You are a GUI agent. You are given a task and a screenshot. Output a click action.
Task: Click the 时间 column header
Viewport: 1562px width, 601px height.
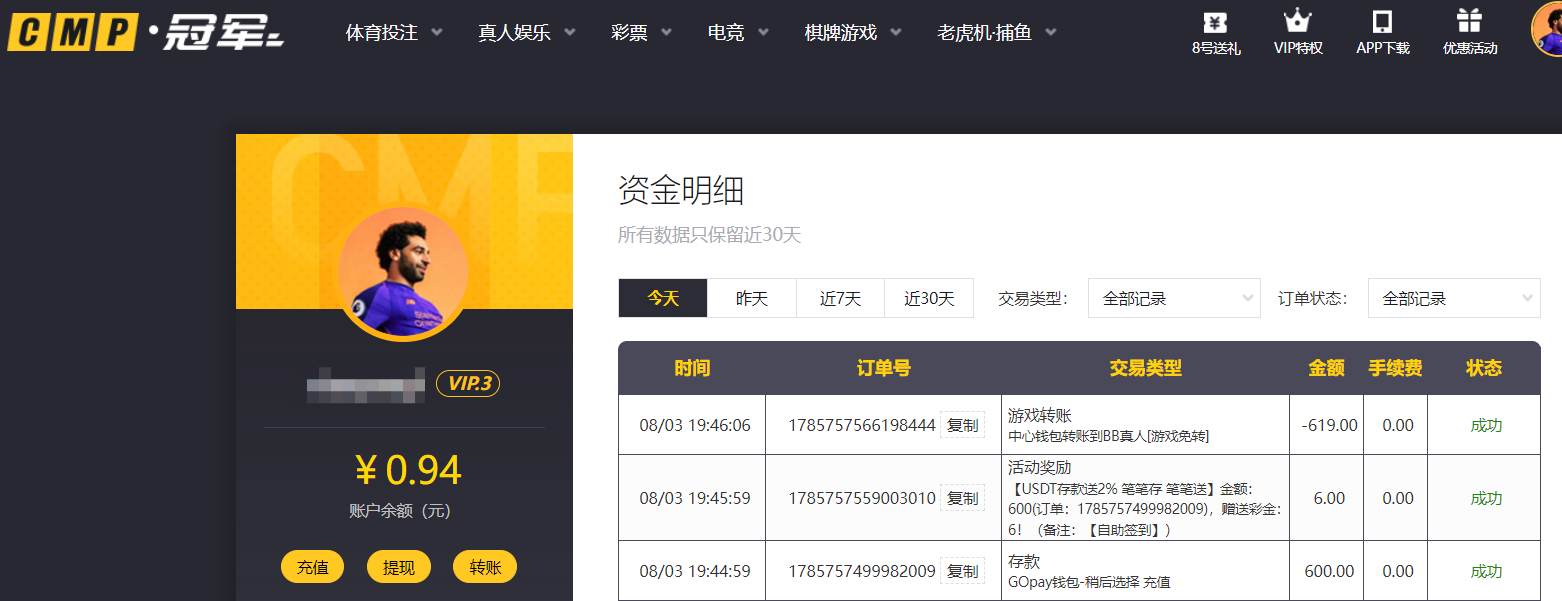tap(692, 368)
